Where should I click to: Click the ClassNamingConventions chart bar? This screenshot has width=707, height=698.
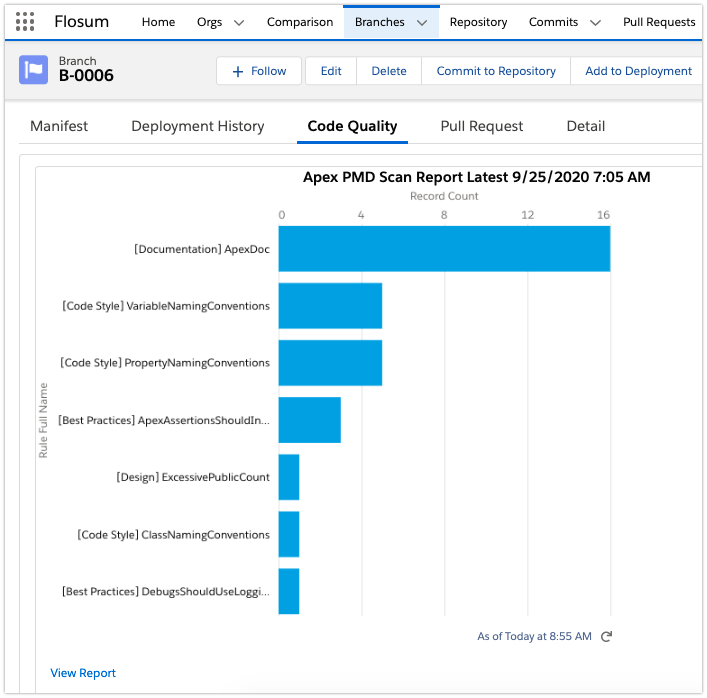(289, 534)
